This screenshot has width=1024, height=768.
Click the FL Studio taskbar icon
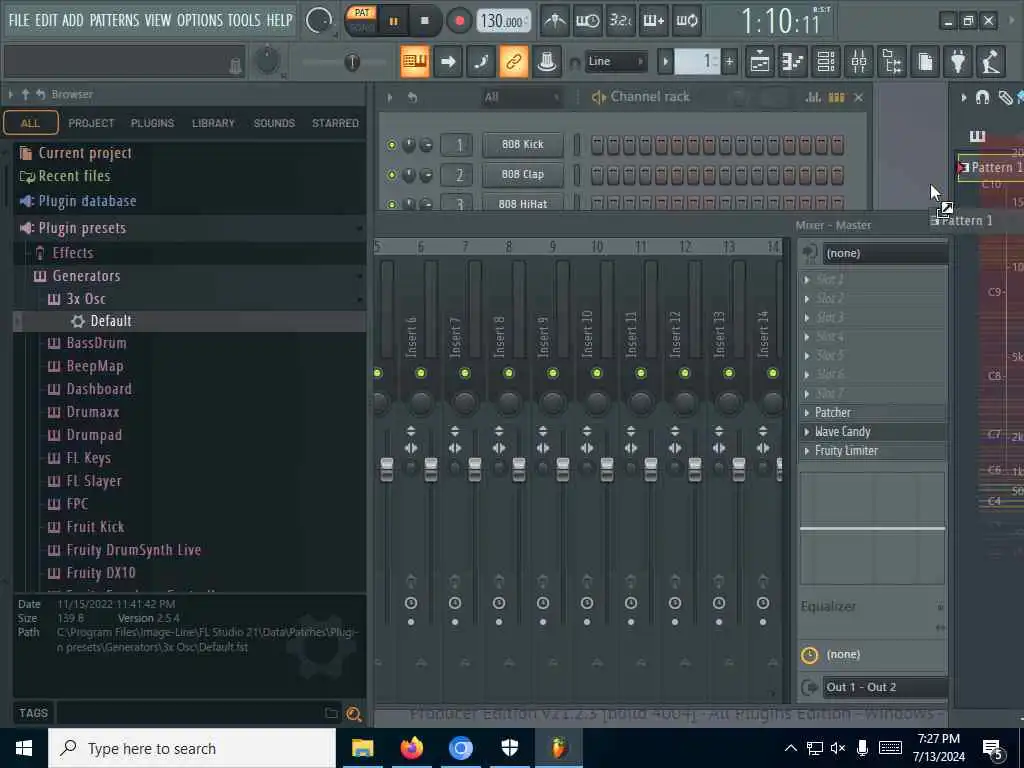(x=558, y=748)
